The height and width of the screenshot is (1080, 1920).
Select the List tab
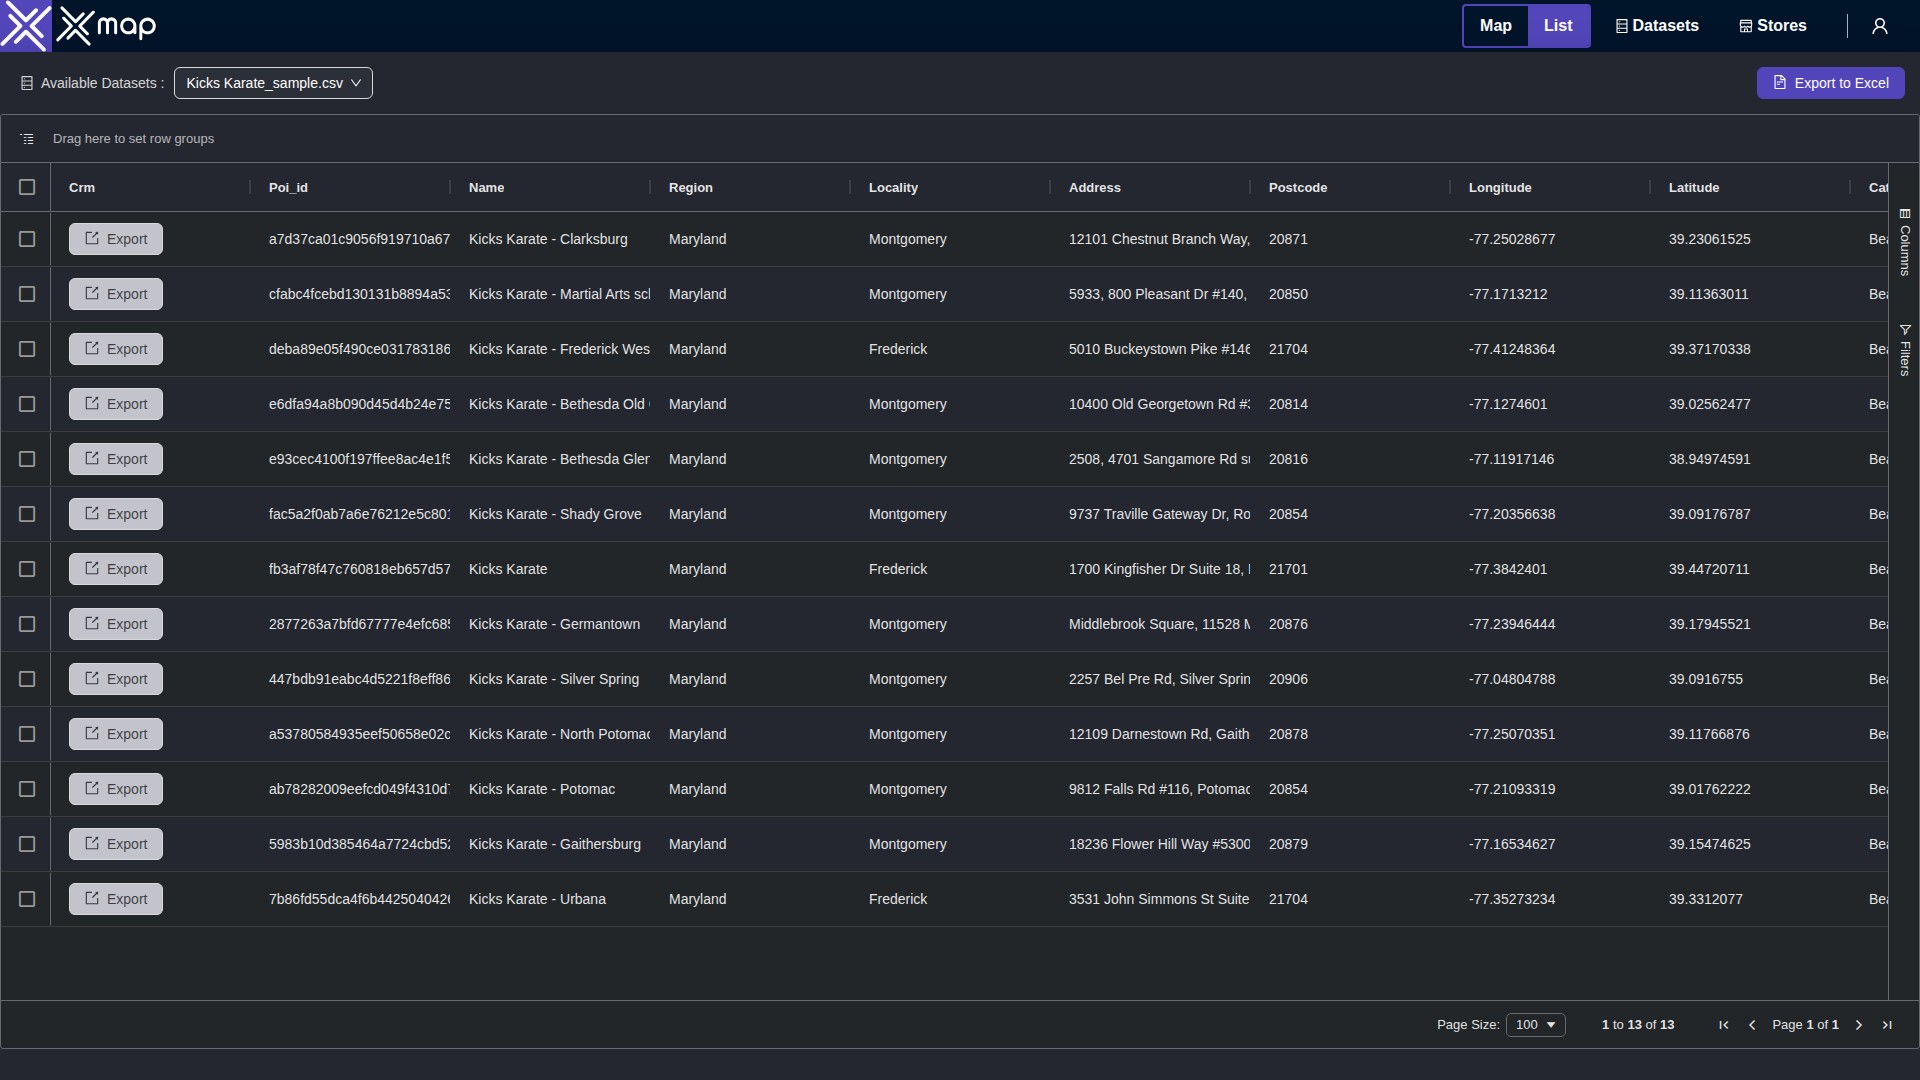click(x=1558, y=25)
